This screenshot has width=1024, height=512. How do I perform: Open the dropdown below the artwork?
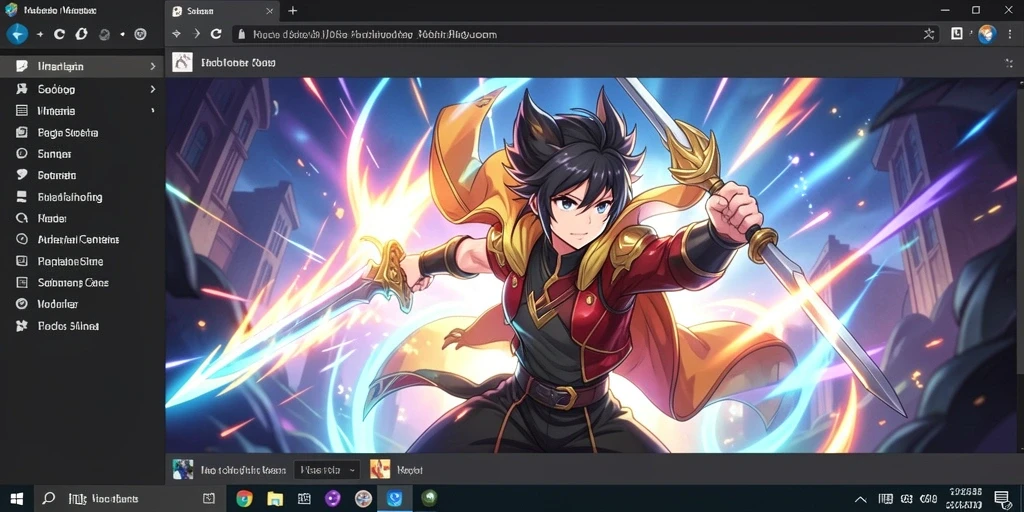coord(327,470)
